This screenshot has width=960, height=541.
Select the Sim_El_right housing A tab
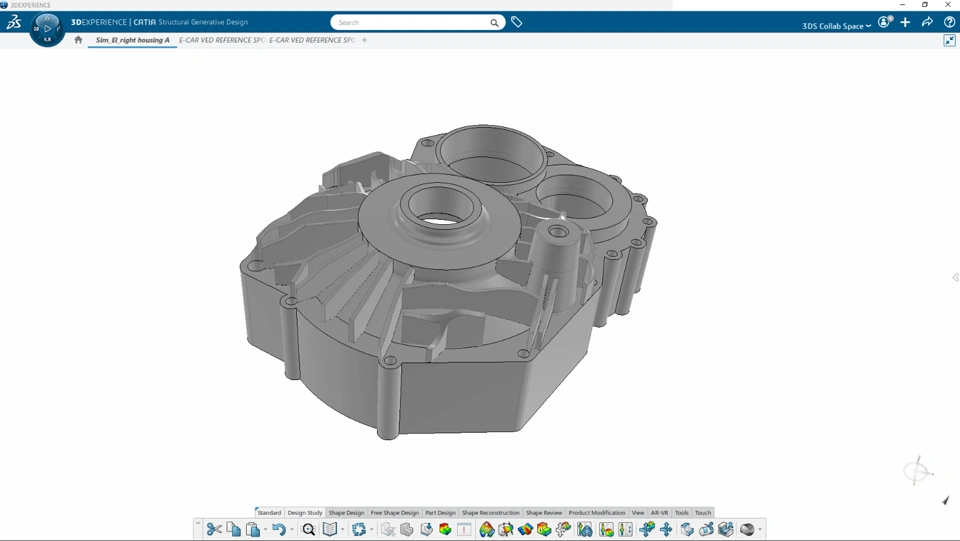point(132,40)
